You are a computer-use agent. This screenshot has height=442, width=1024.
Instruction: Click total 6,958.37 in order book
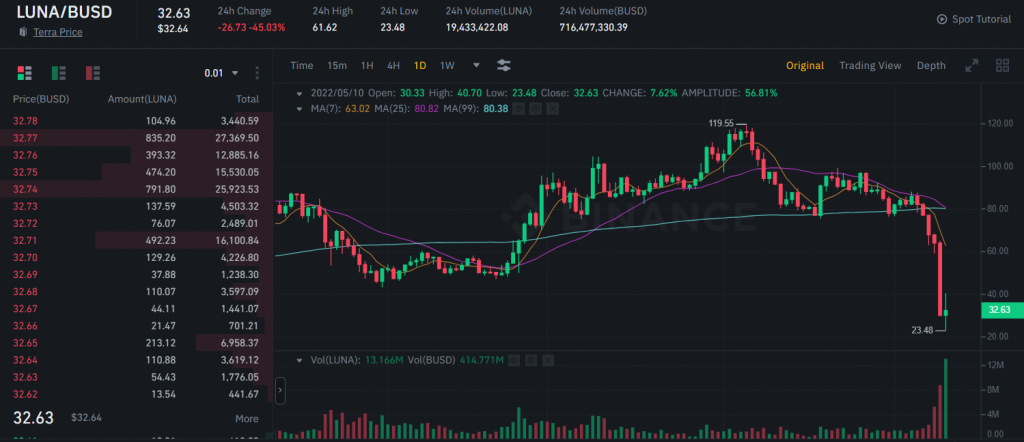pos(239,343)
